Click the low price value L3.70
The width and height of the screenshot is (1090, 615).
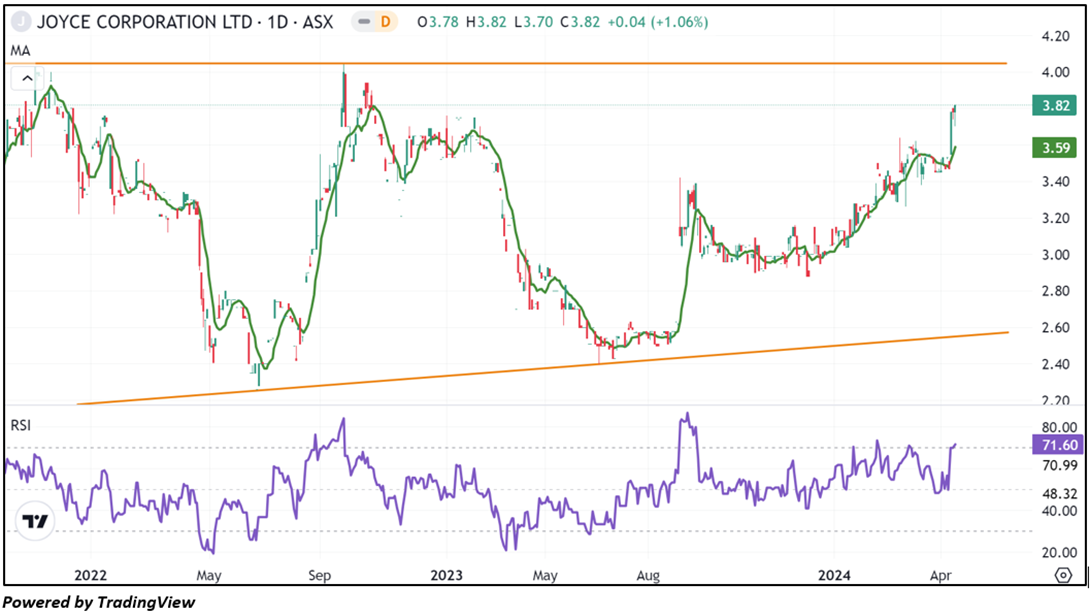click(x=533, y=22)
